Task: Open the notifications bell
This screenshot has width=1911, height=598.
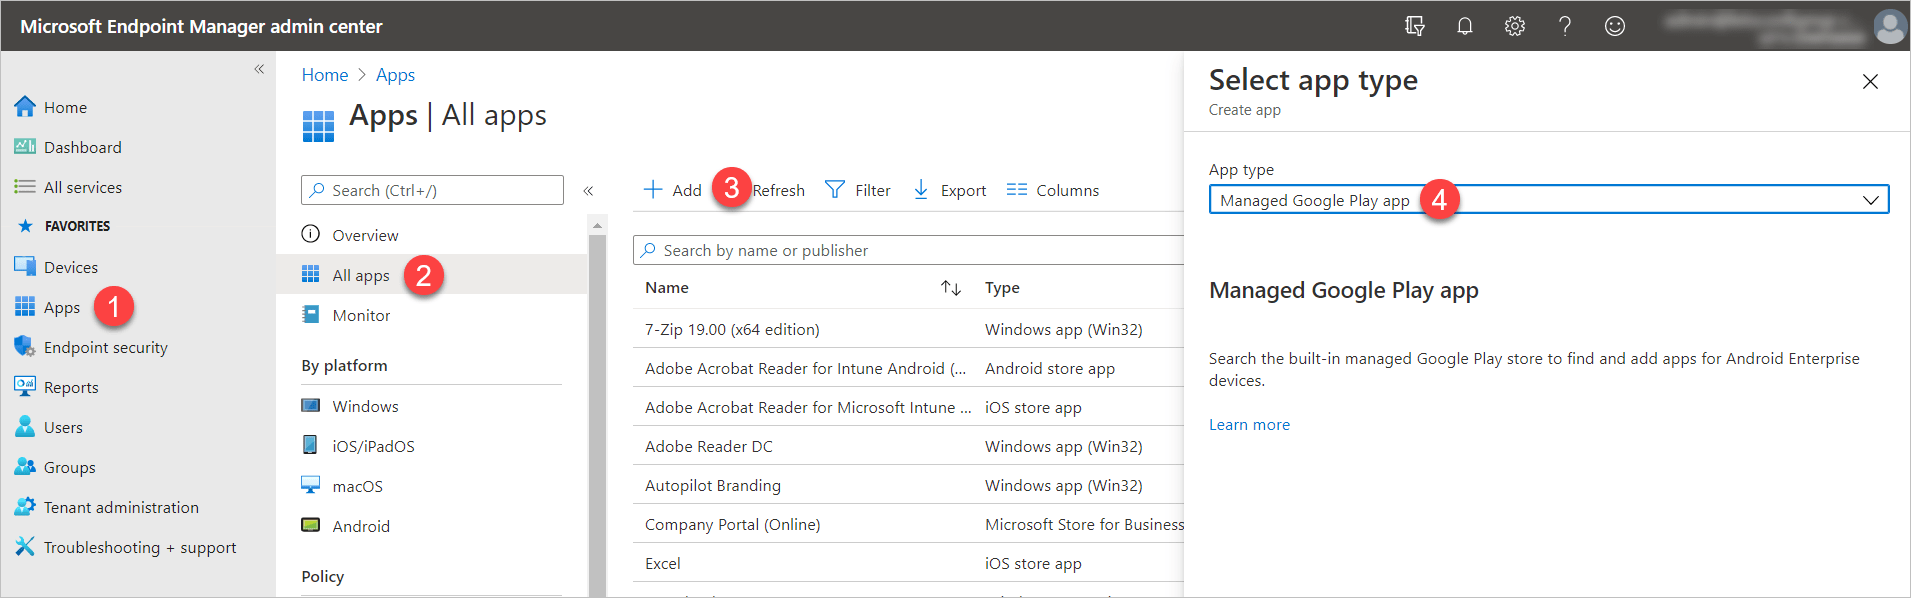Action: 1464,26
